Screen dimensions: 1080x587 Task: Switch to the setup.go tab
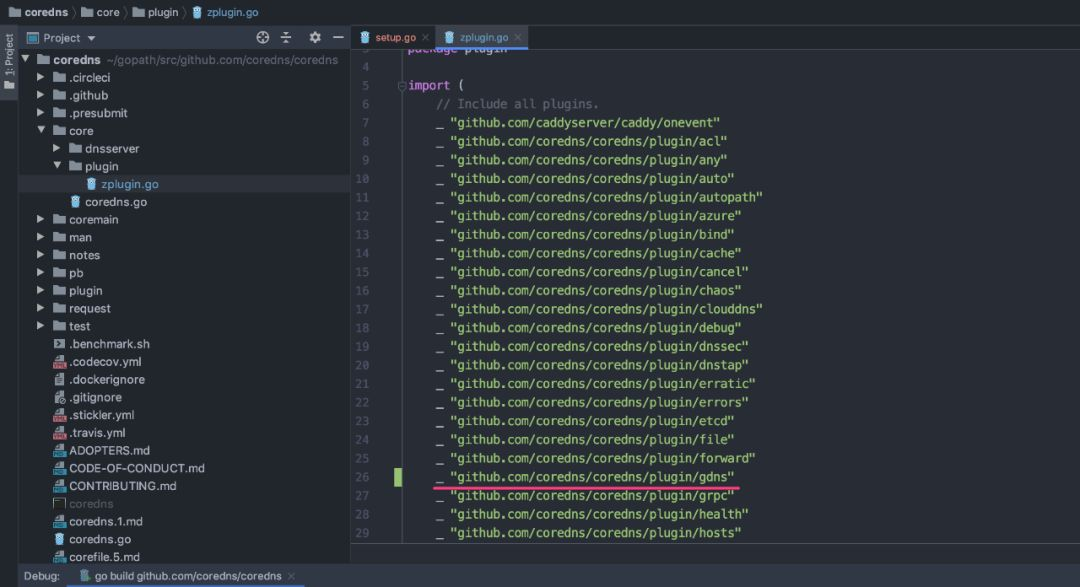[394, 38]
